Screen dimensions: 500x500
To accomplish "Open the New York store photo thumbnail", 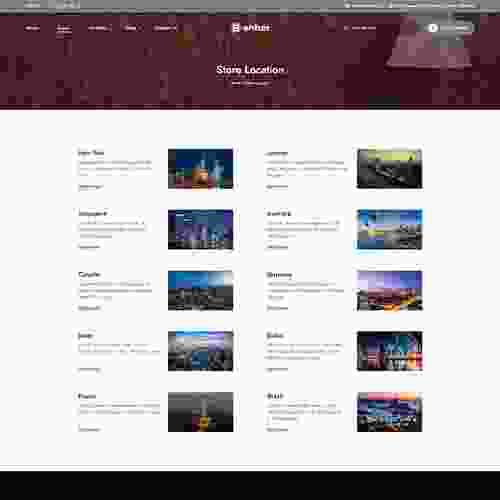I will pyautogui.click(x=200, y=169).
